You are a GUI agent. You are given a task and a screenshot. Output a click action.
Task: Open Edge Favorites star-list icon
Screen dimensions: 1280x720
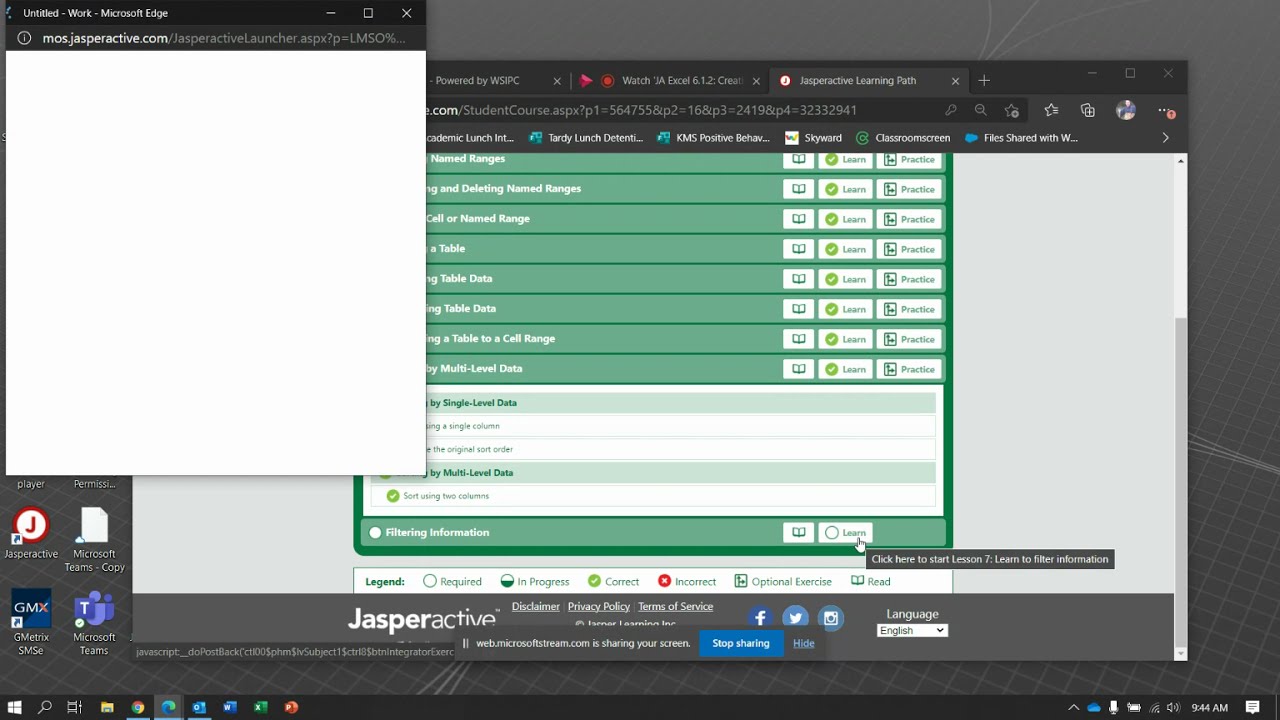tap(1051, 110)
